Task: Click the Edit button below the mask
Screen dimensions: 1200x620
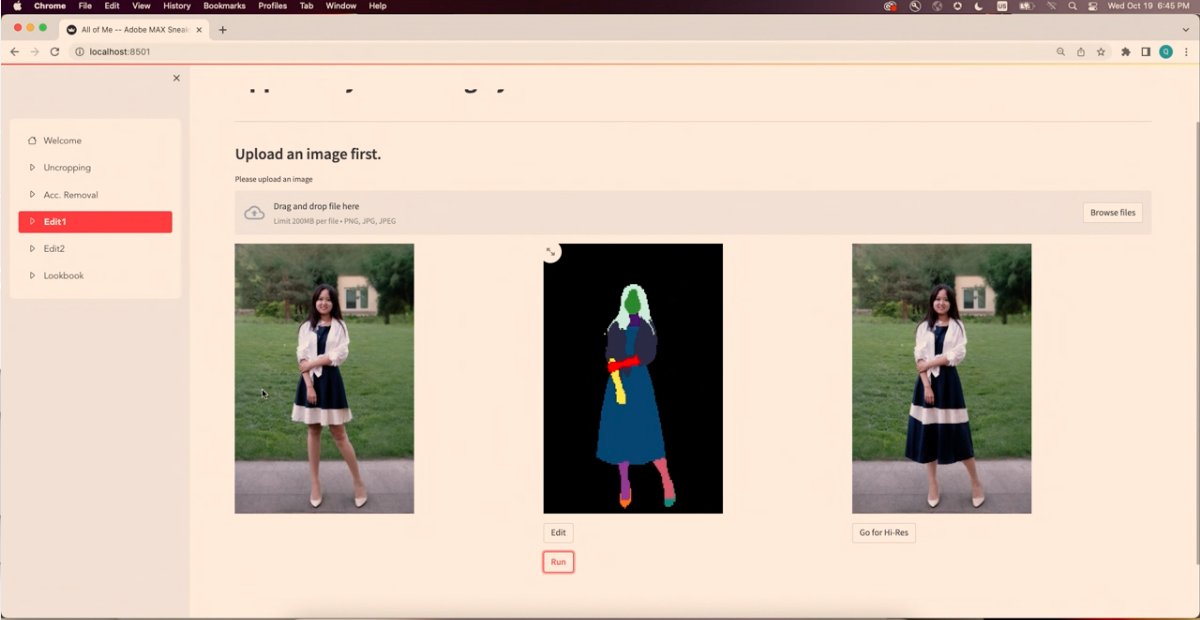Action: click(x=558, y=533)
